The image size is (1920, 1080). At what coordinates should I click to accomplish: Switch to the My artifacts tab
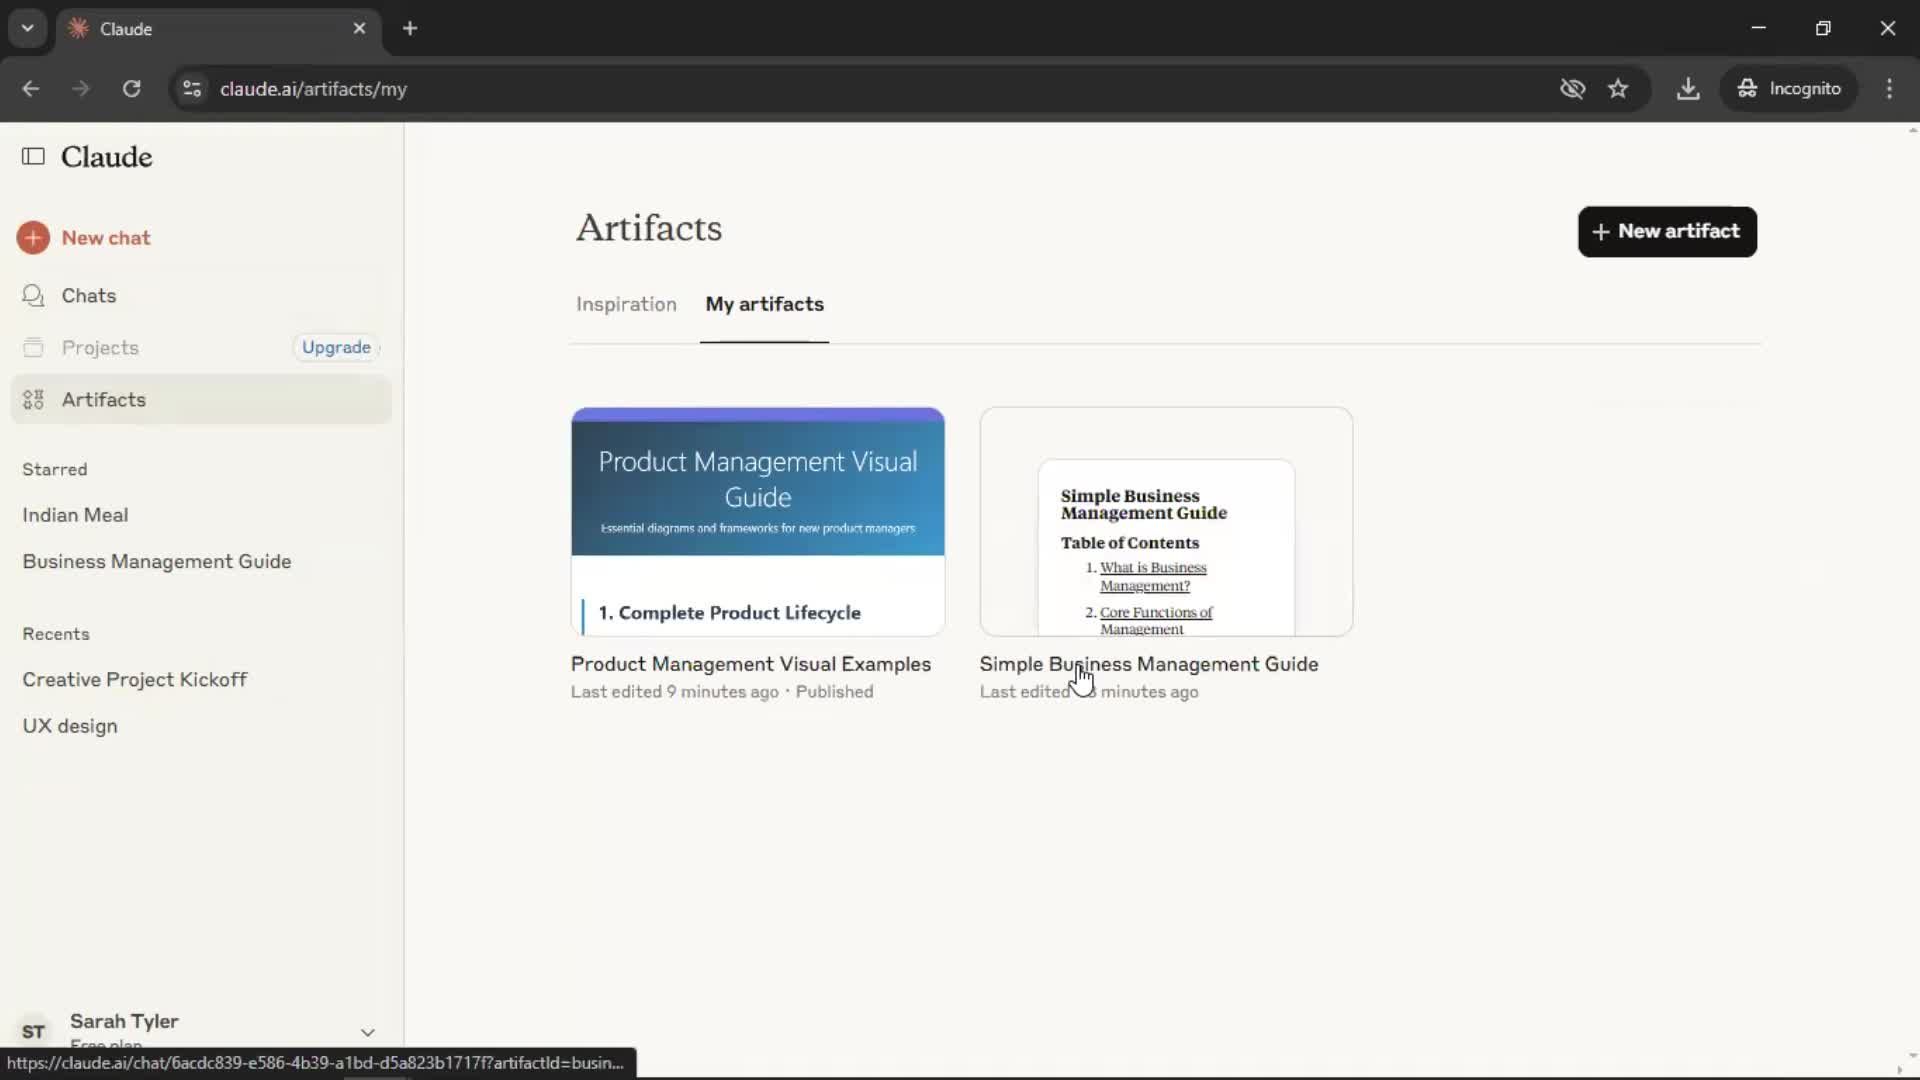[765, 305]
